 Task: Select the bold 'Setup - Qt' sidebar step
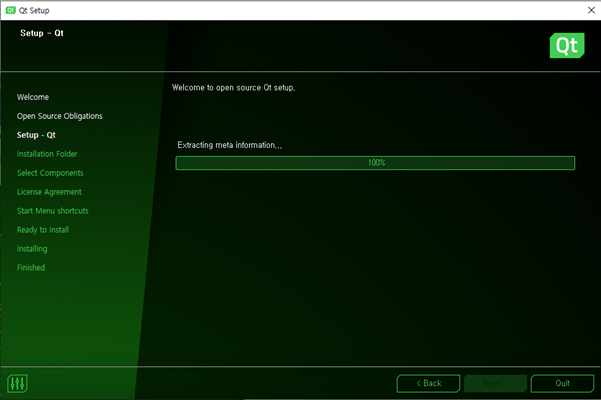point(36,135)
